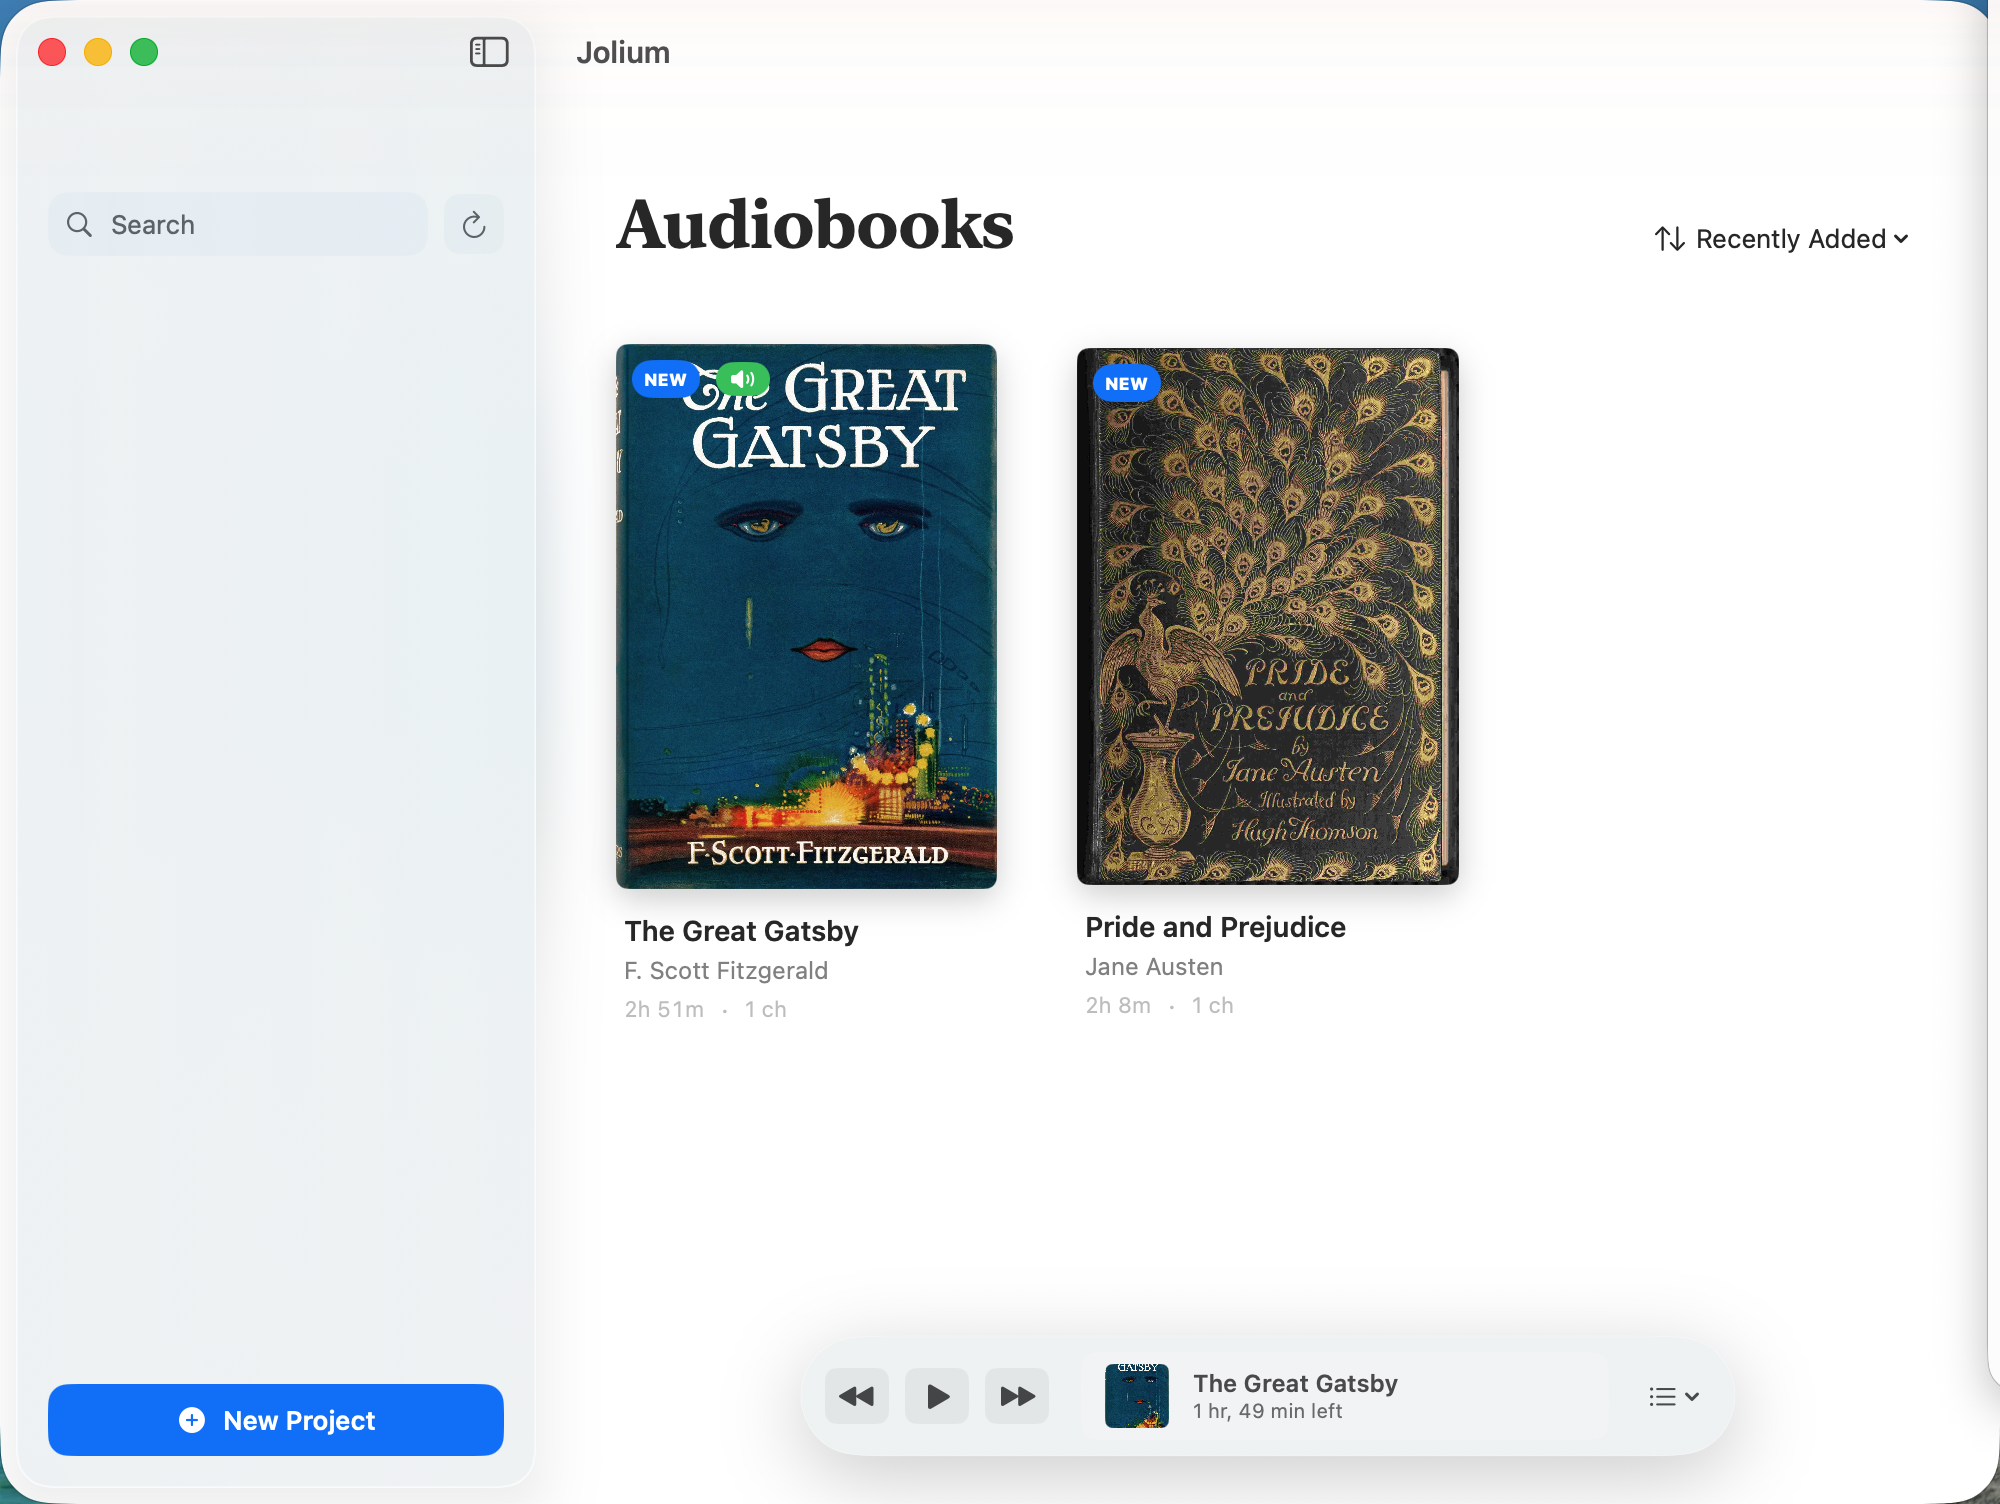Click The Great Gatsby now-playing title
The image size is (2000, 1504).
1295,1383
